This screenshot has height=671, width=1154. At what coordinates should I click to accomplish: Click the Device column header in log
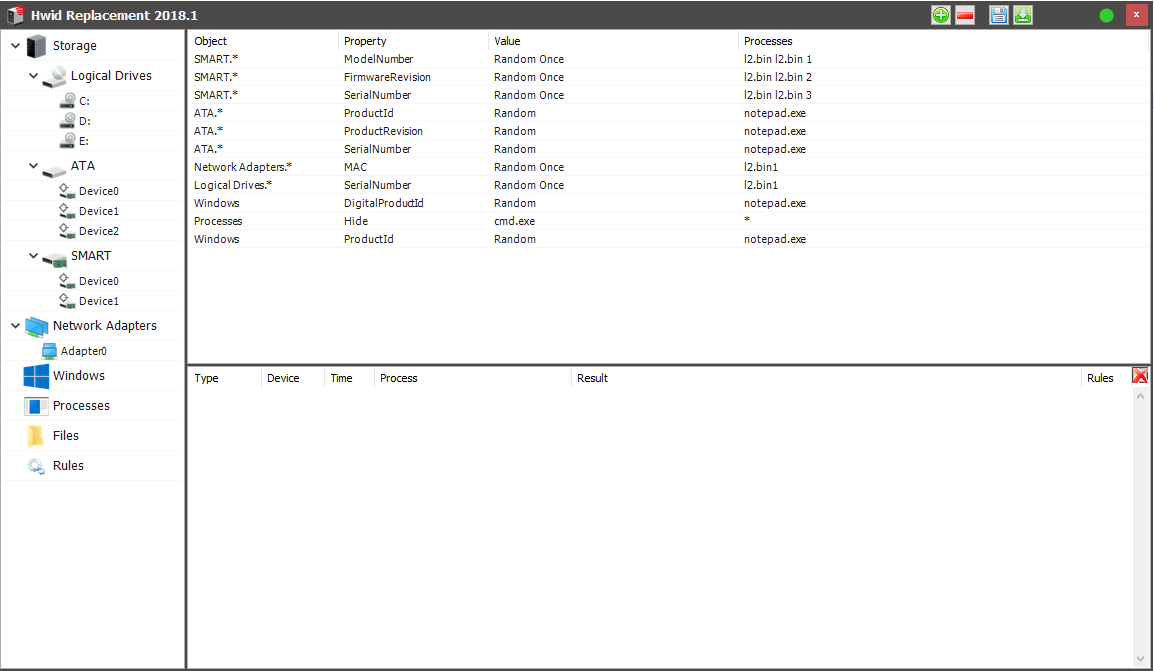point(283,378)
